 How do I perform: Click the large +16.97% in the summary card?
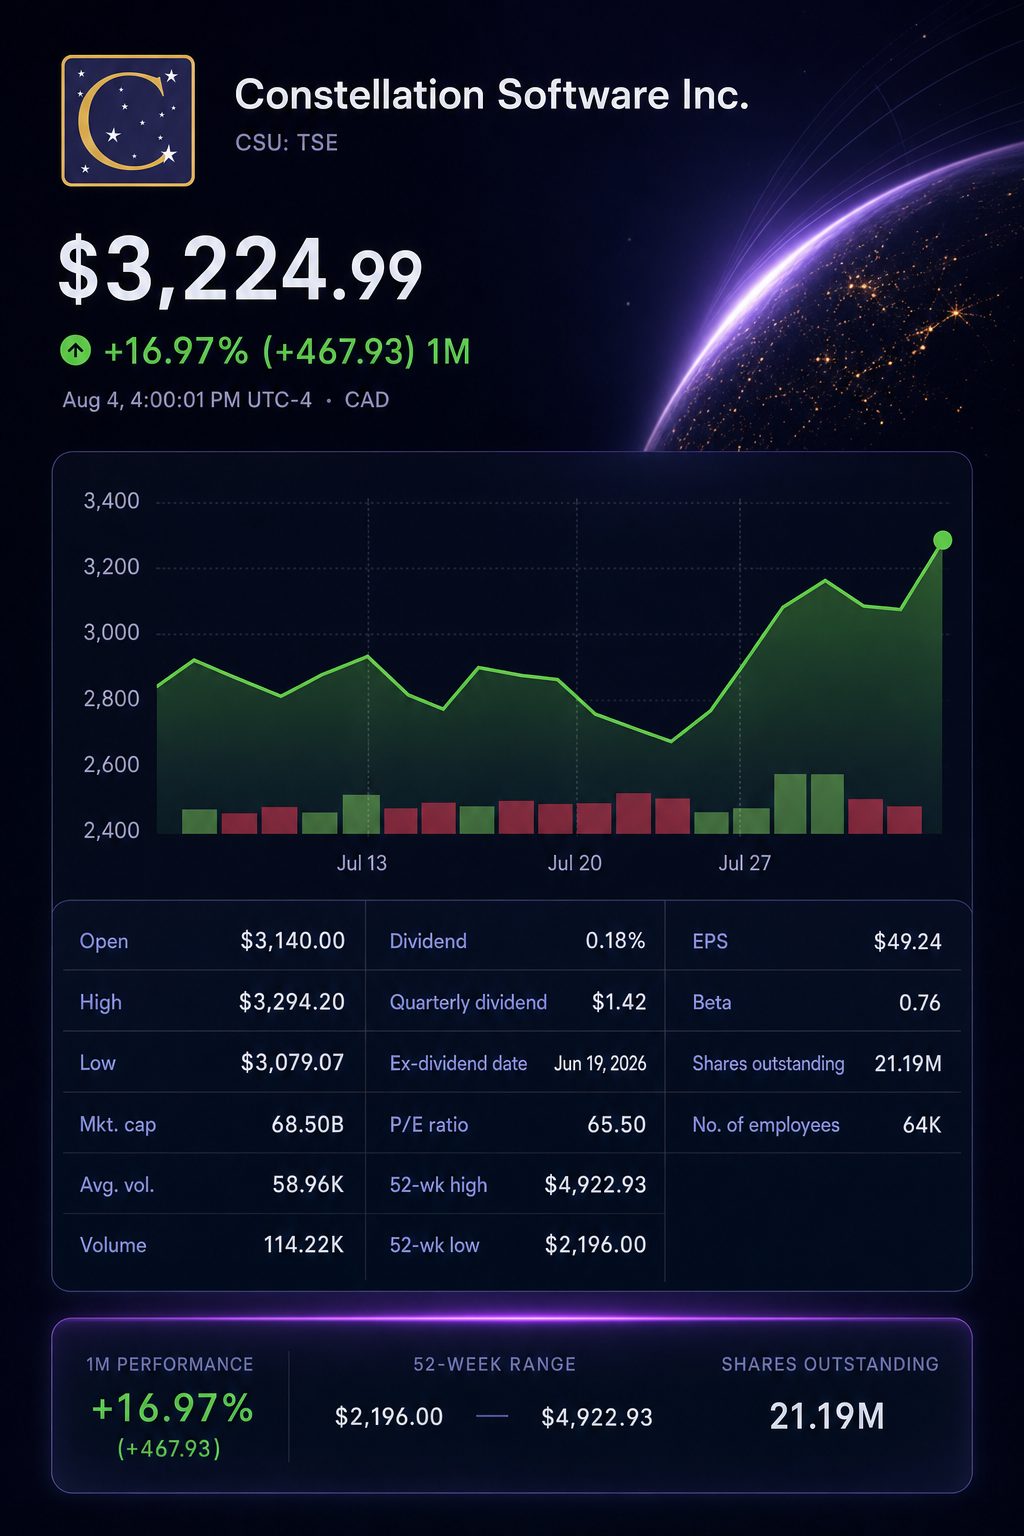pos(172,1408)
